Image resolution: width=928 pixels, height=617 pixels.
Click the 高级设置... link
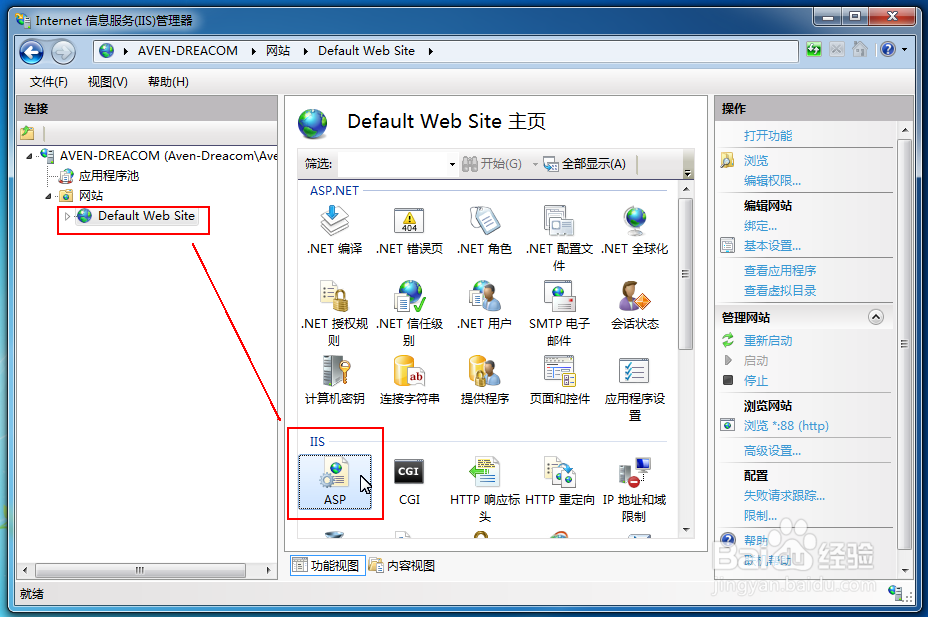[x=772, y=451]
